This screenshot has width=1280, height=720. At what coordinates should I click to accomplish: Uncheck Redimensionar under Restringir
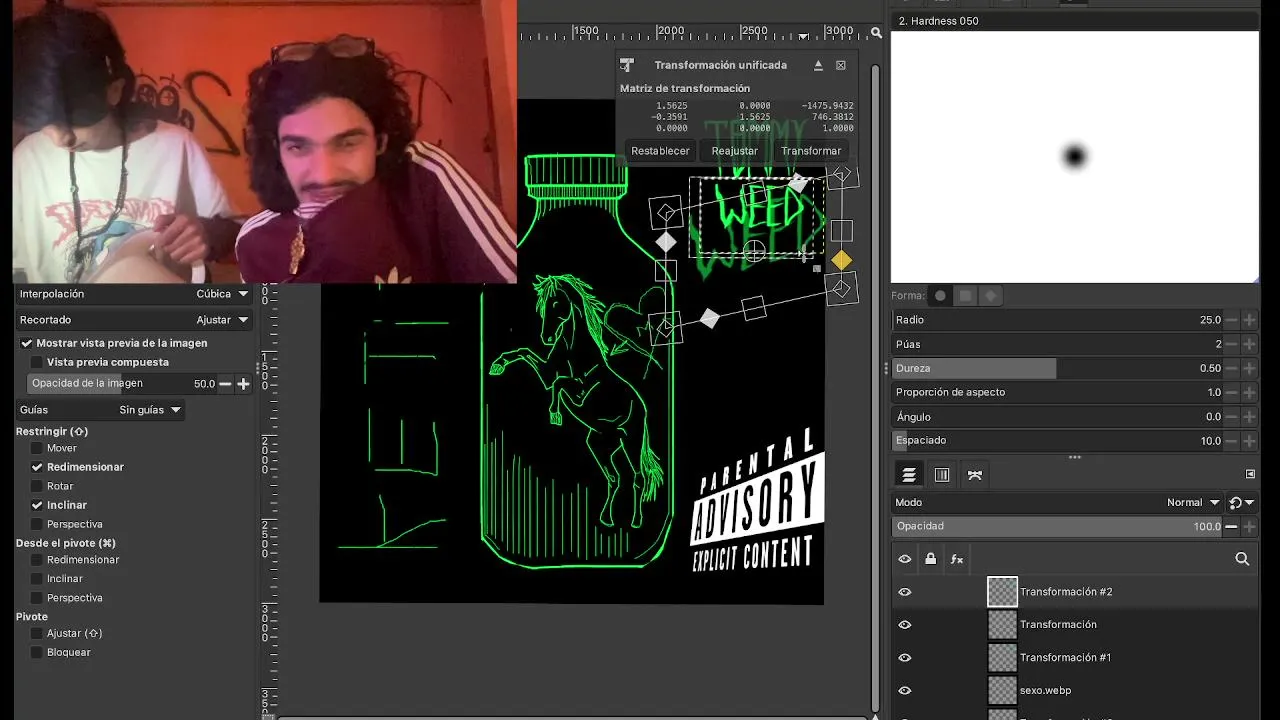pyautogui.click(x=37, y=467)
